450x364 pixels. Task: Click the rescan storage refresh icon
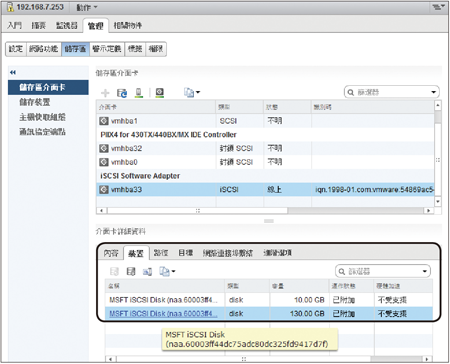122,93
